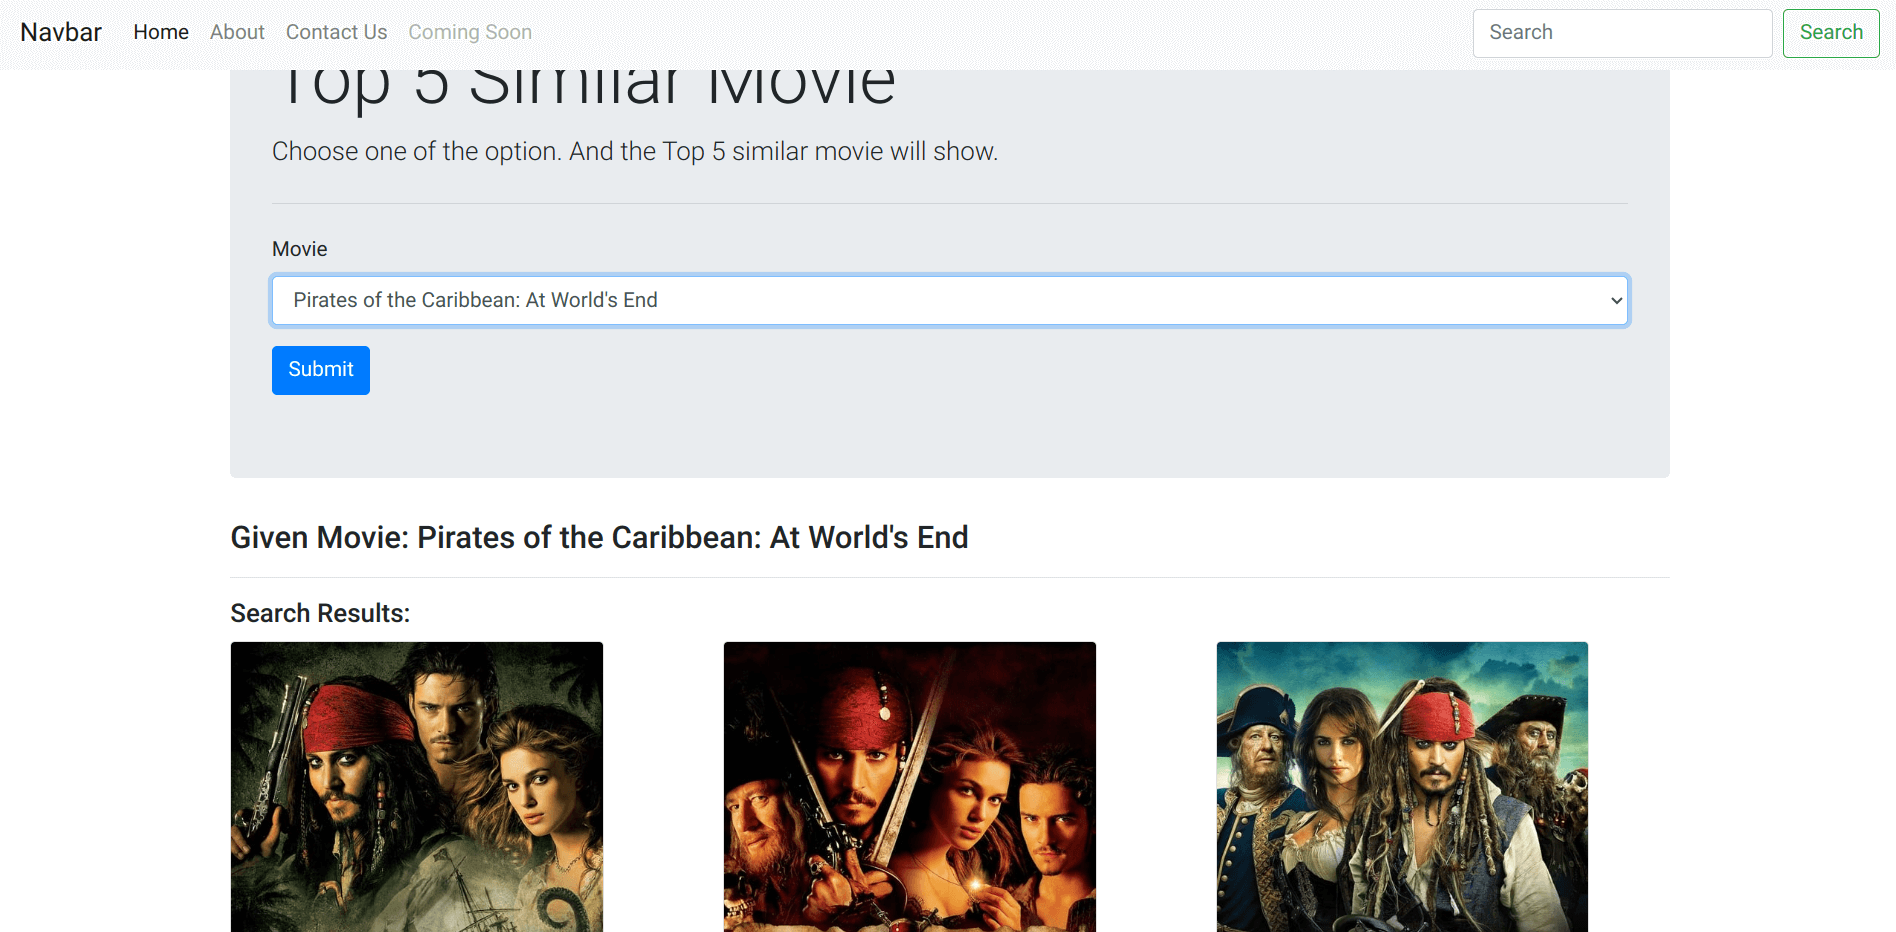Click the Navbar brand link
This screenshot has height=932, width=1896.
point(61,33)
